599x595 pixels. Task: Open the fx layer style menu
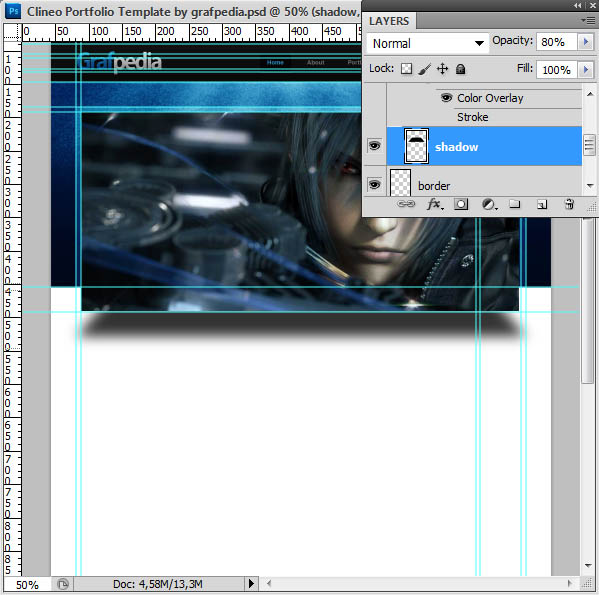(x=435, y=204)
